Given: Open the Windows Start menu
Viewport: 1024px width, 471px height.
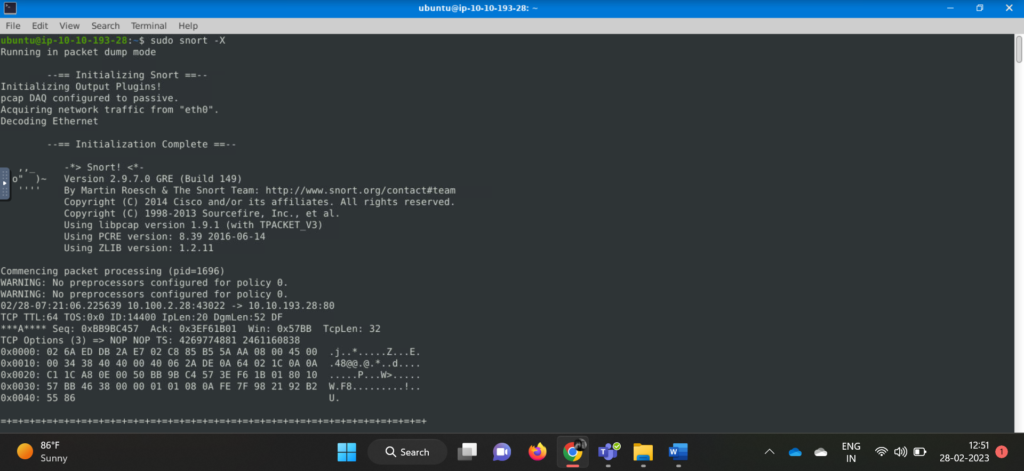Looking at the screenshot, I should pos(345,451).
